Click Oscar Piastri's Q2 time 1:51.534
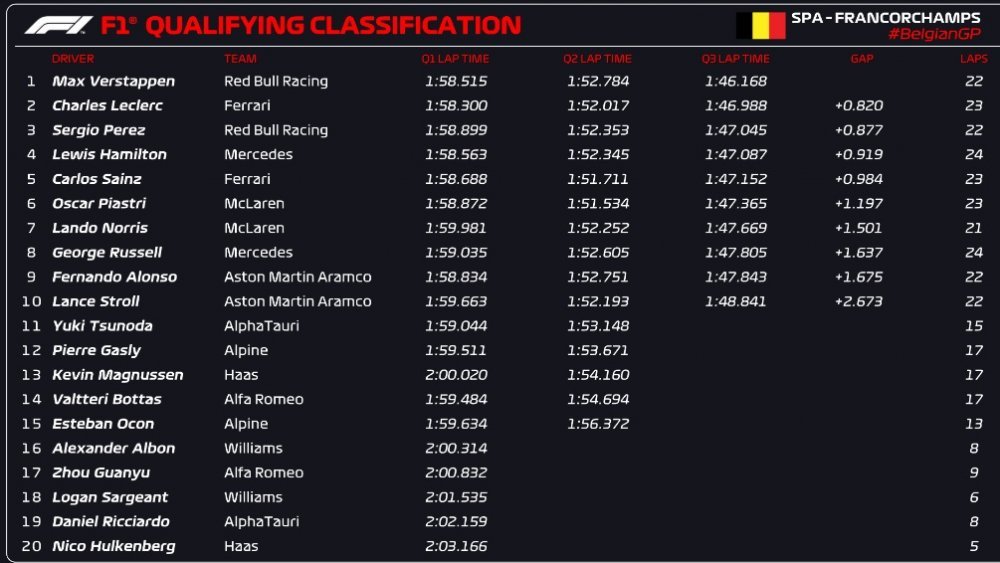Screen dimensions: 1000x563 coord(598,203)
